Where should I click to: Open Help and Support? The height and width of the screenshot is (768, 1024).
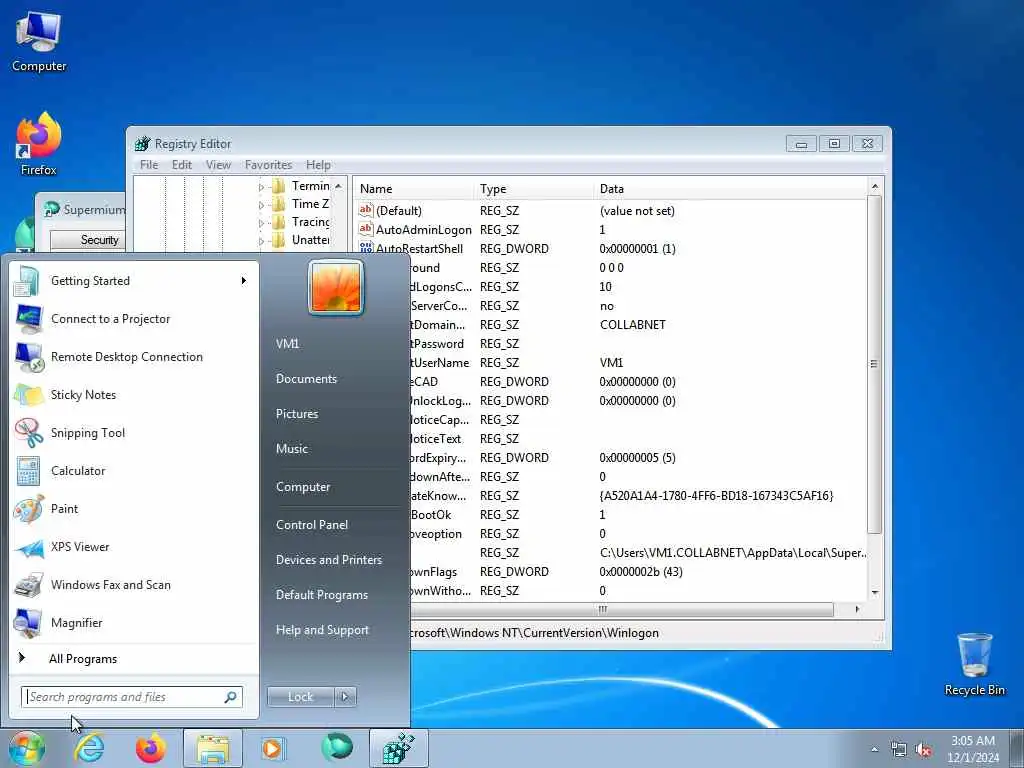(322, 630)
